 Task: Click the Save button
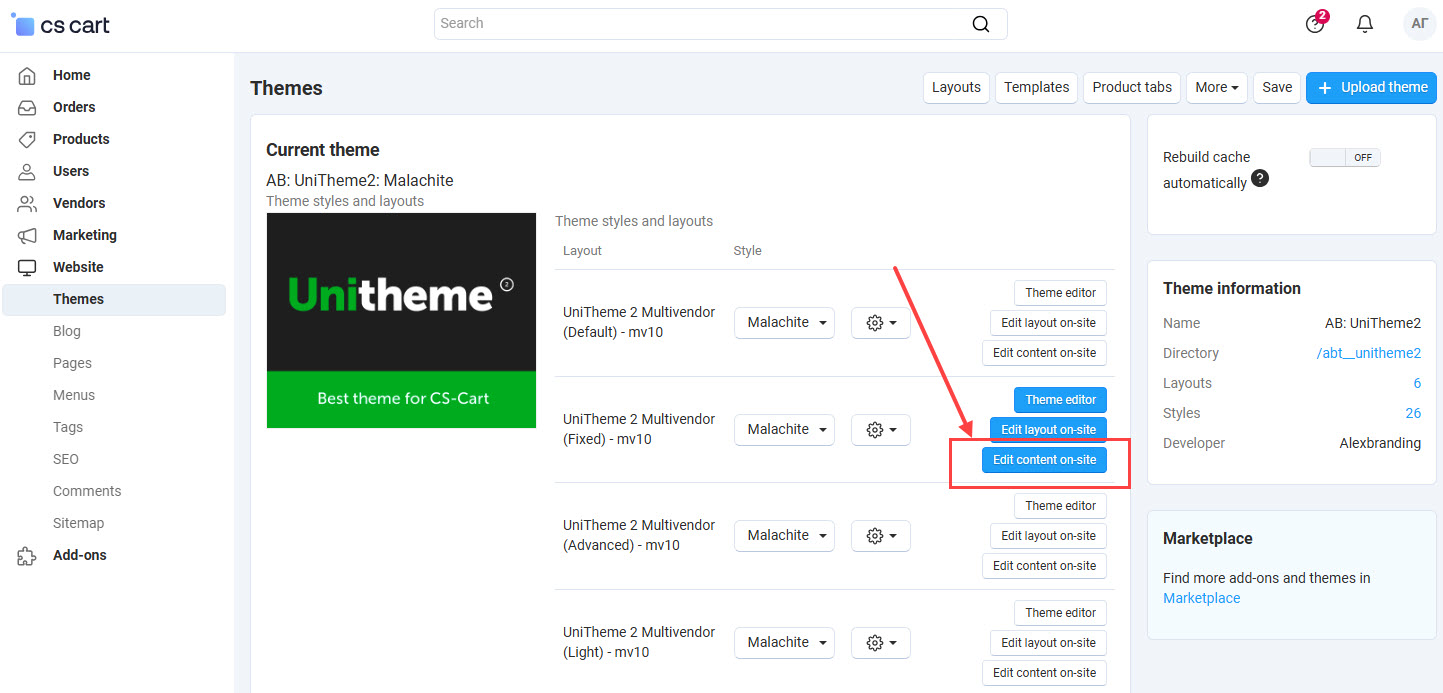tap(1277, 87)
